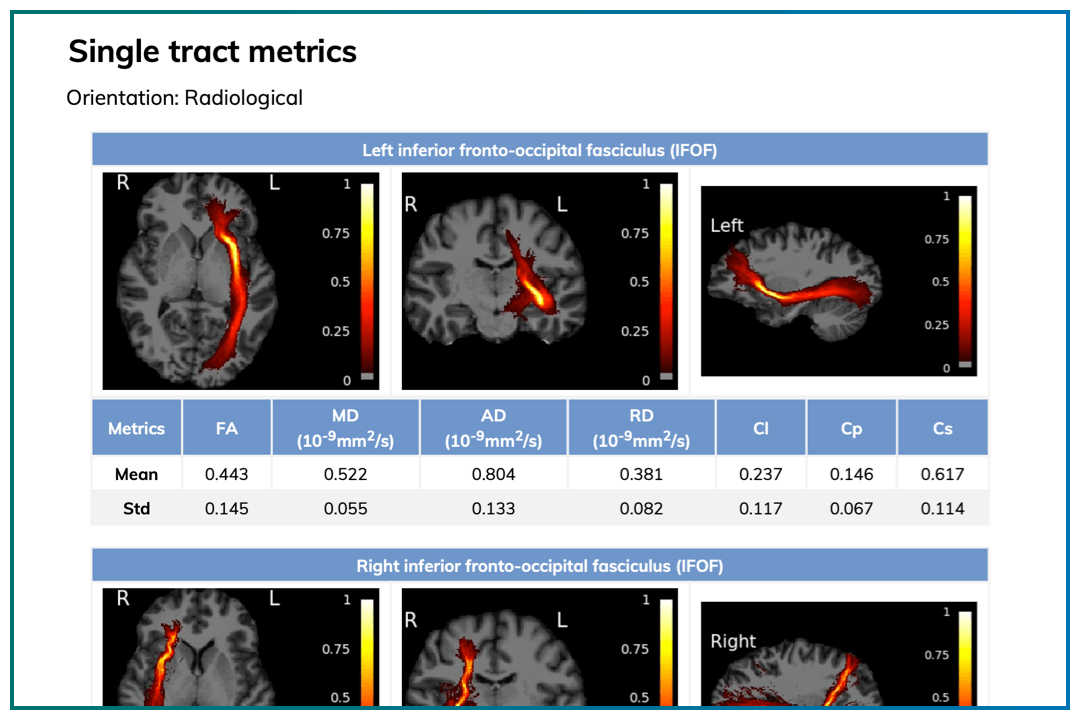Open the left IFOF sagittal brain image
Image resolution: width=1080 pixels, height=720 pixels.
839,281
